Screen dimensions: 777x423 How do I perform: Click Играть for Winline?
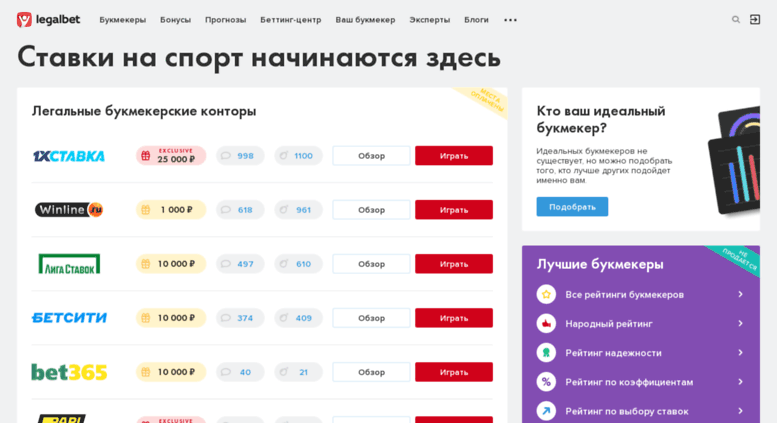tap(454, 210)
